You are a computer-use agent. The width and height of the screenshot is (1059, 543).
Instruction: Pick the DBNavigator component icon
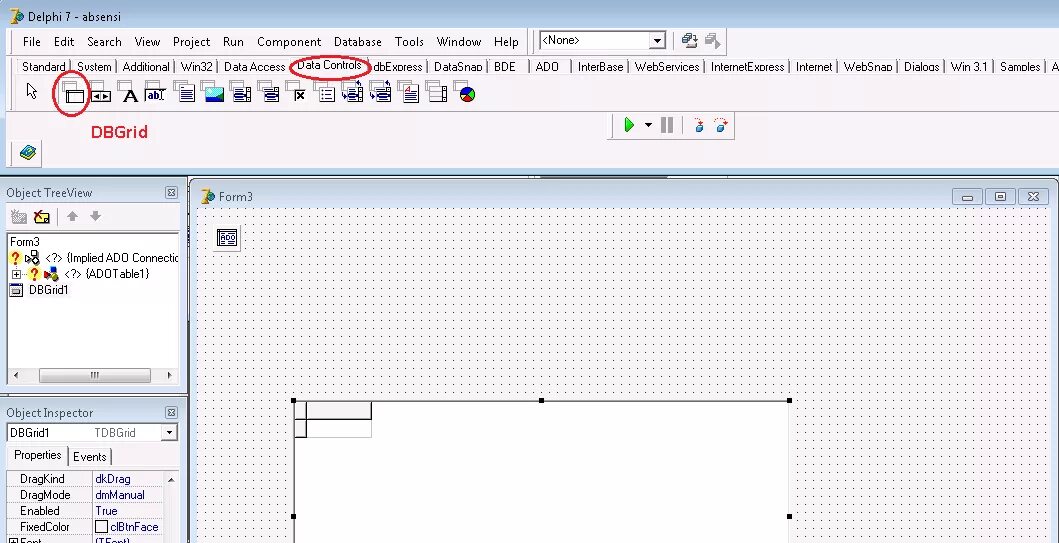coord(100,93)
